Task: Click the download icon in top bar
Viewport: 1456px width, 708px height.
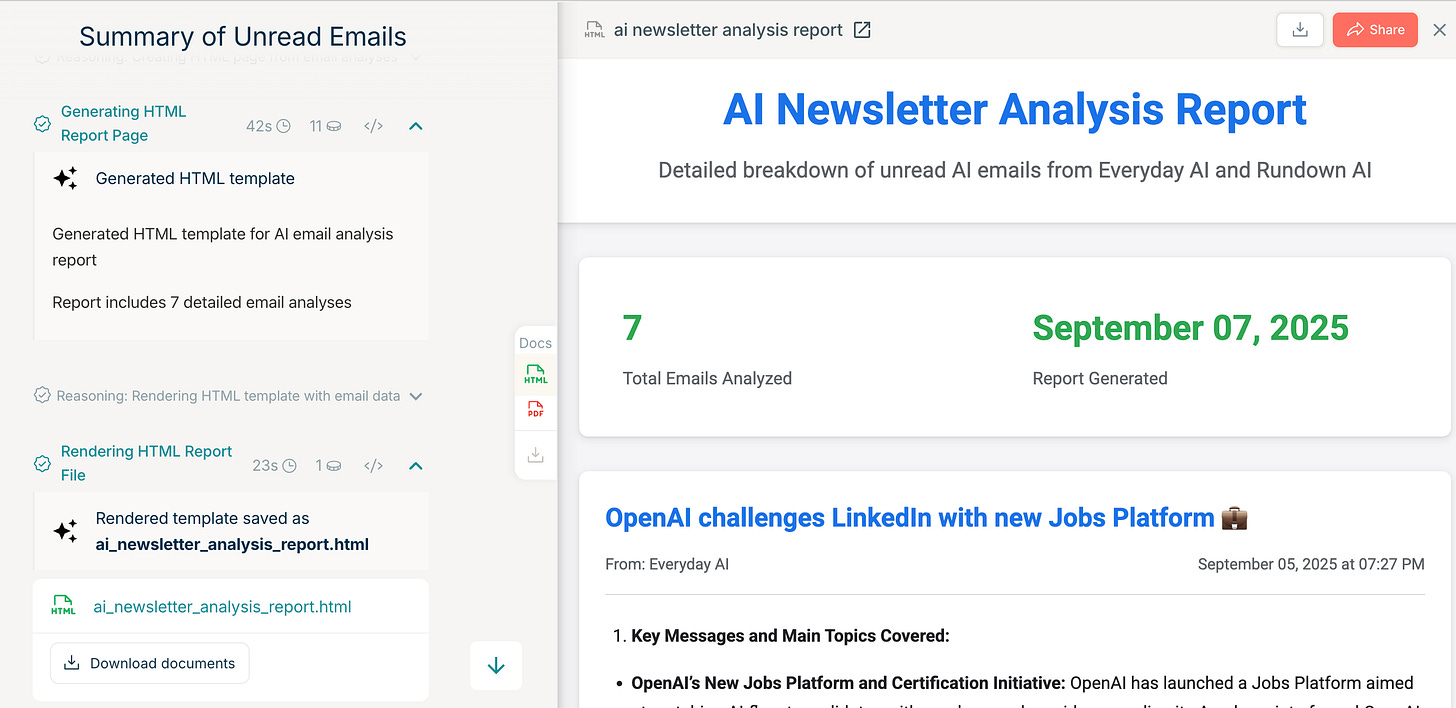Action: coord(1300,30)
